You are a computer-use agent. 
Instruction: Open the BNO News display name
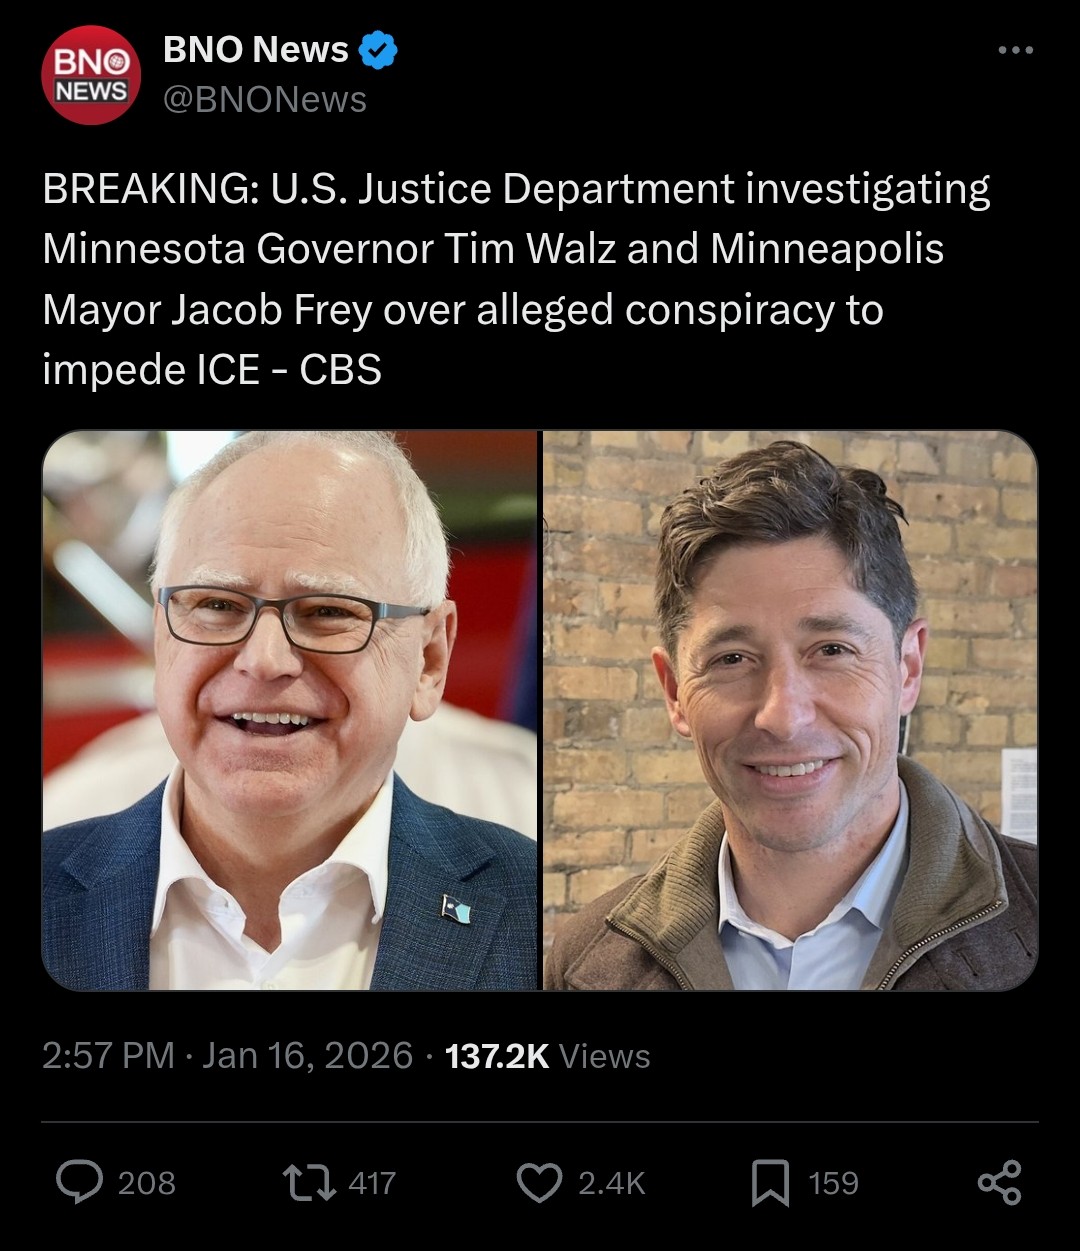pos(256,50)
